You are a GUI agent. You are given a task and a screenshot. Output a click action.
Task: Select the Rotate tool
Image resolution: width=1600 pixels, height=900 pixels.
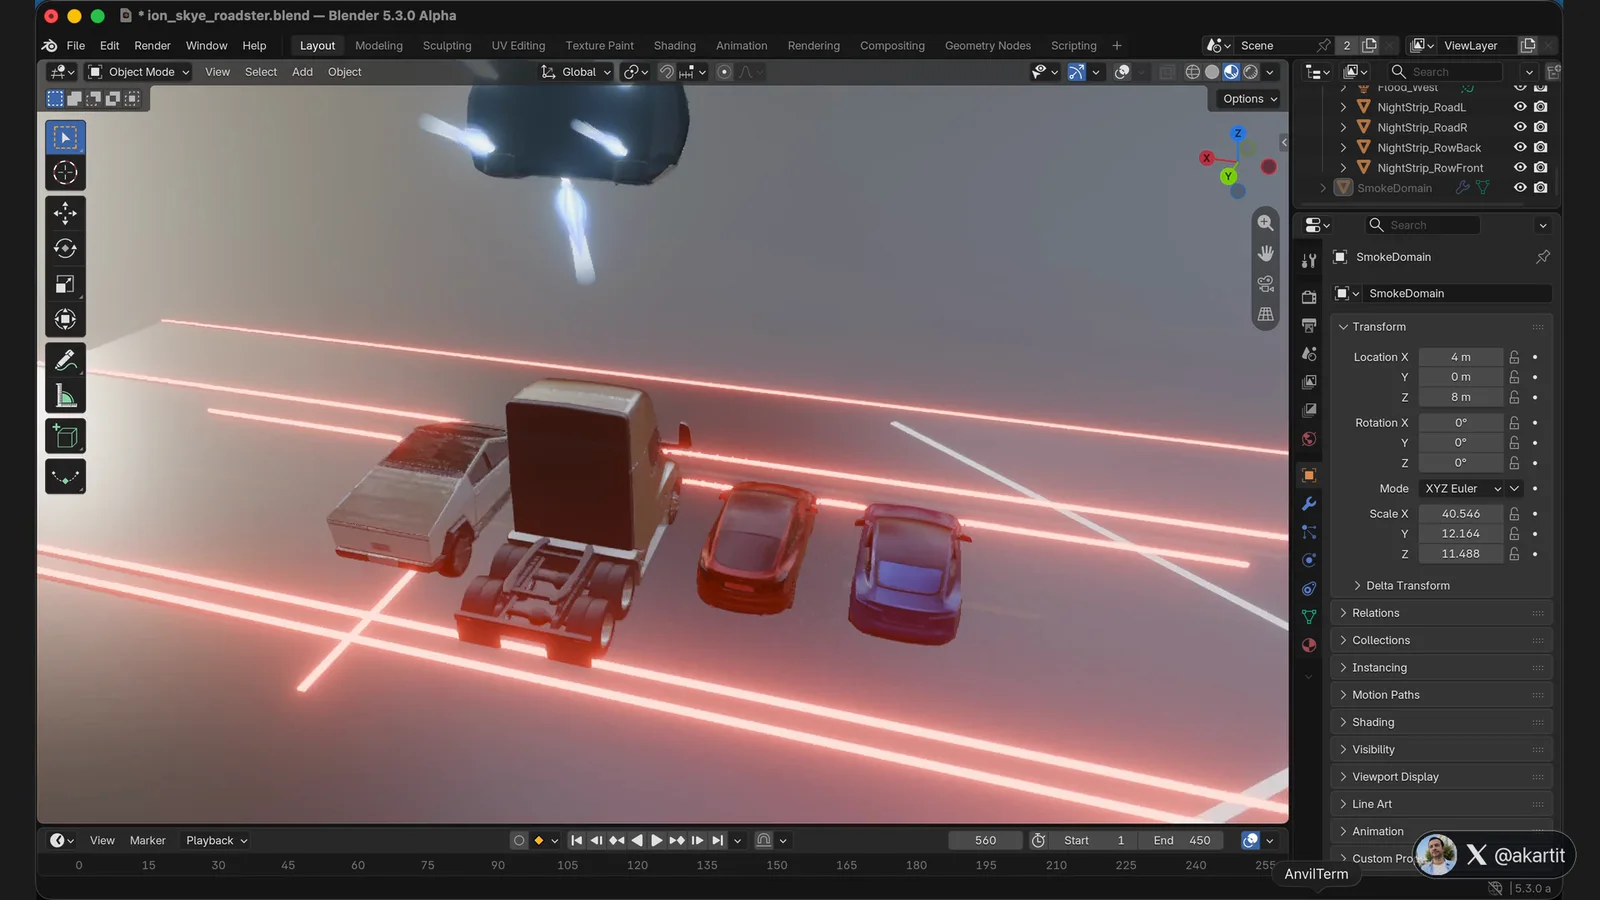pos(65,248)
